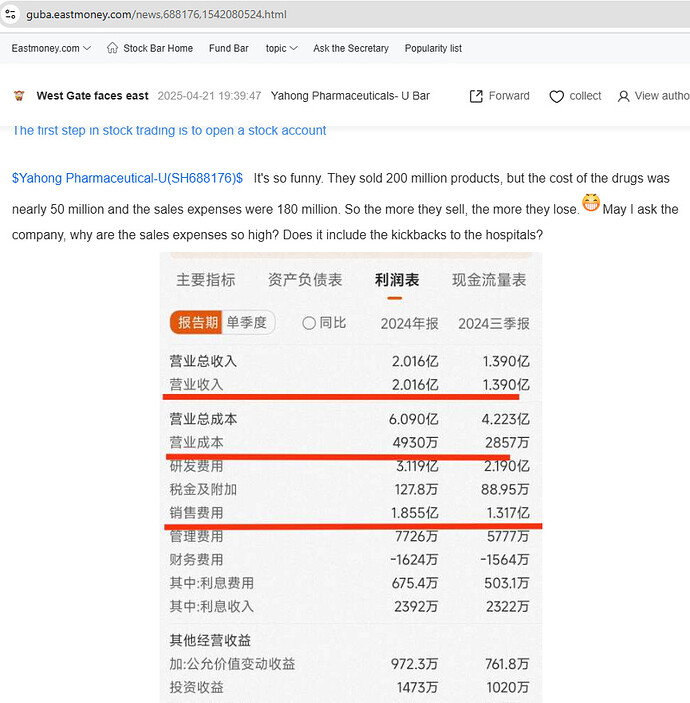Click the 其他经营收益 section heading
This screenshot has height=703, width=690.
point(210,640)
